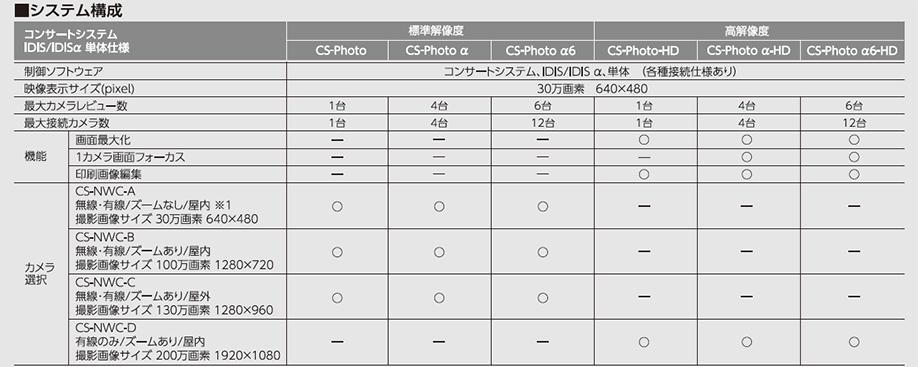Click the 標準解像度 group header
Screen dimensions: 918x367
pos(440,31)
